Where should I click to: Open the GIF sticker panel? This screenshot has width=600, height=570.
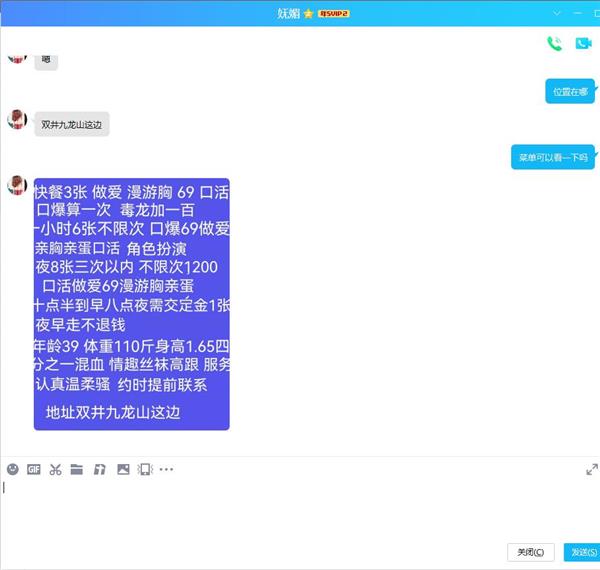(x=34, y=469)
